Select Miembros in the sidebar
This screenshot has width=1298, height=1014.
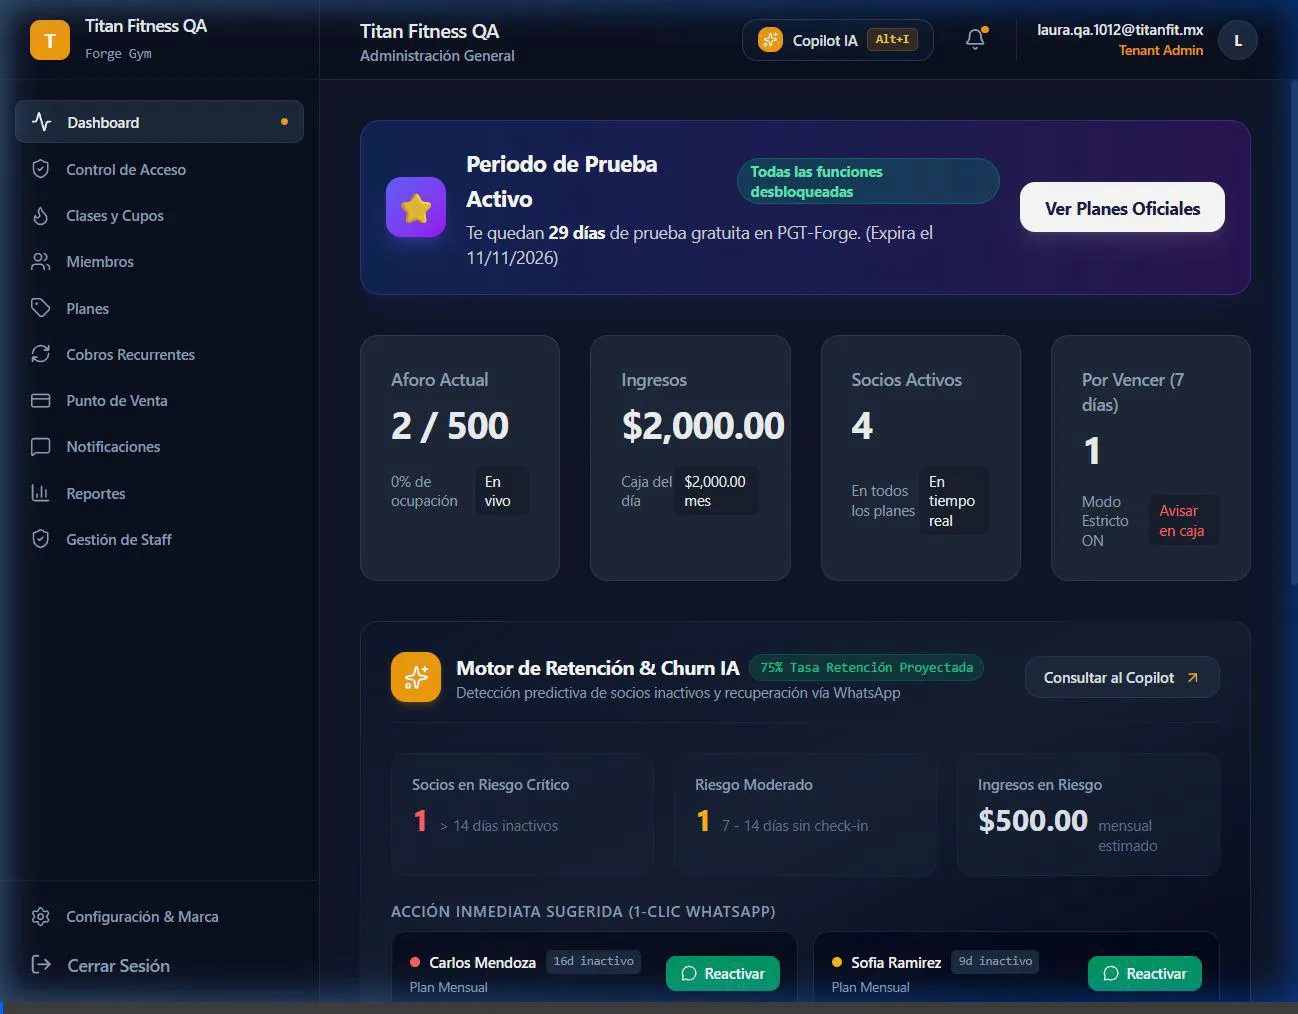coord(159,261)
